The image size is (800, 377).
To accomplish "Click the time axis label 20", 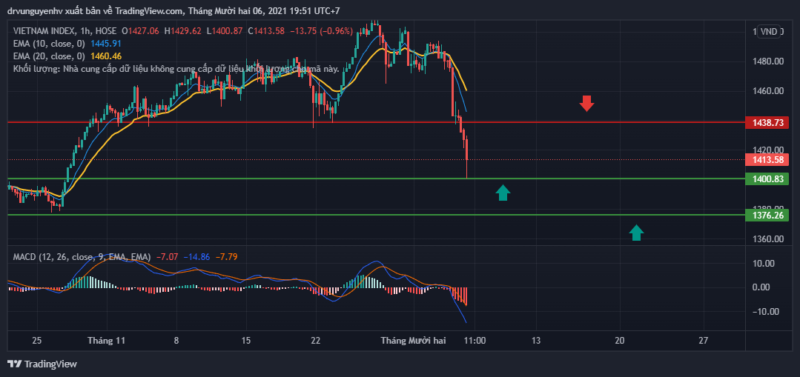I will pyautogui.click(x=619, y=340).
